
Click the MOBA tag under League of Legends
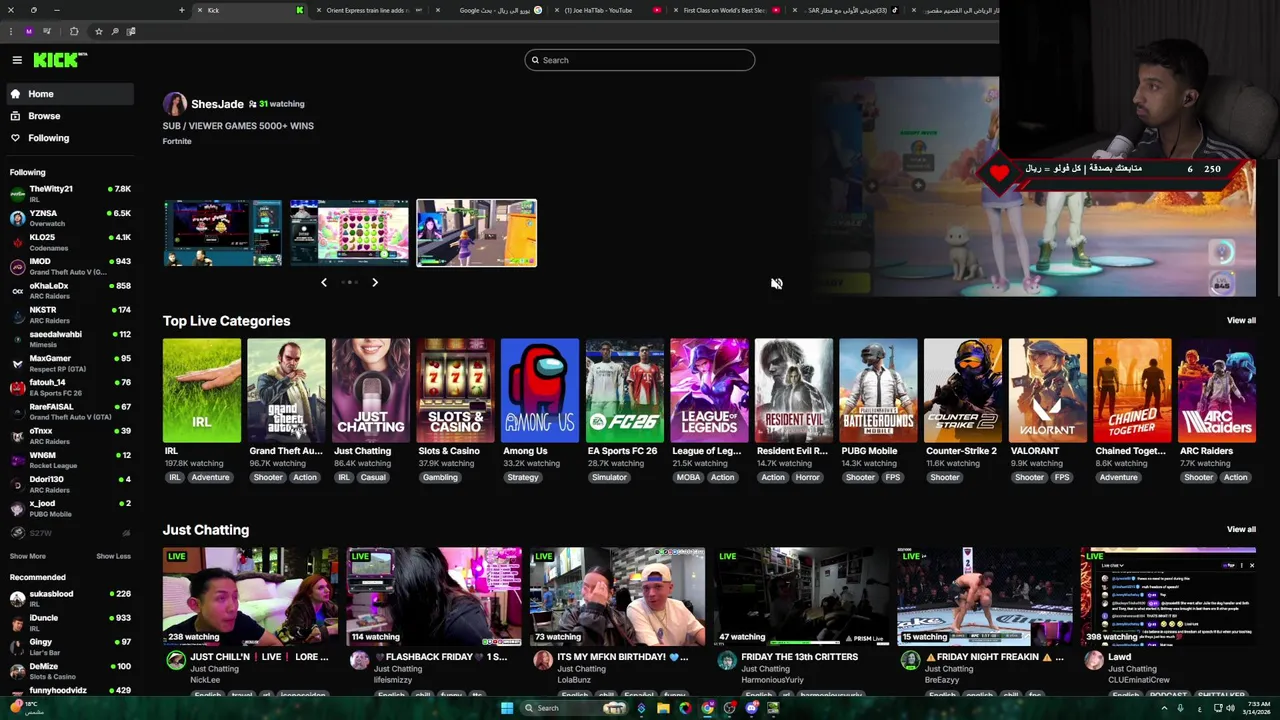tap(688, 478)
